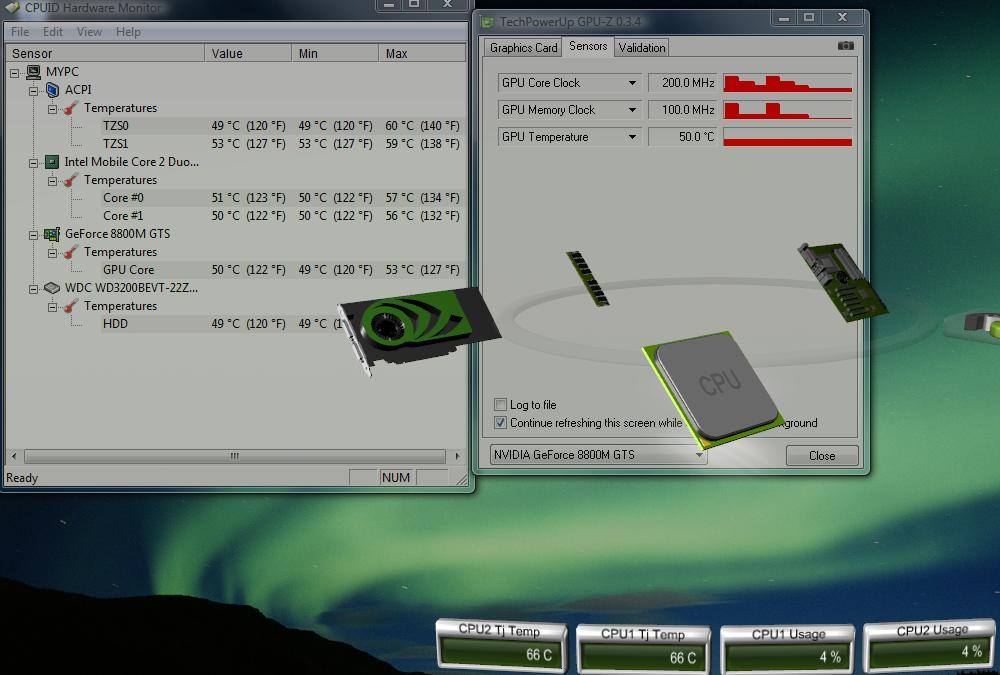1000x675 pixels.
Task: Click the floating 3D motherboard icon
Action: (x=842, y=282)
